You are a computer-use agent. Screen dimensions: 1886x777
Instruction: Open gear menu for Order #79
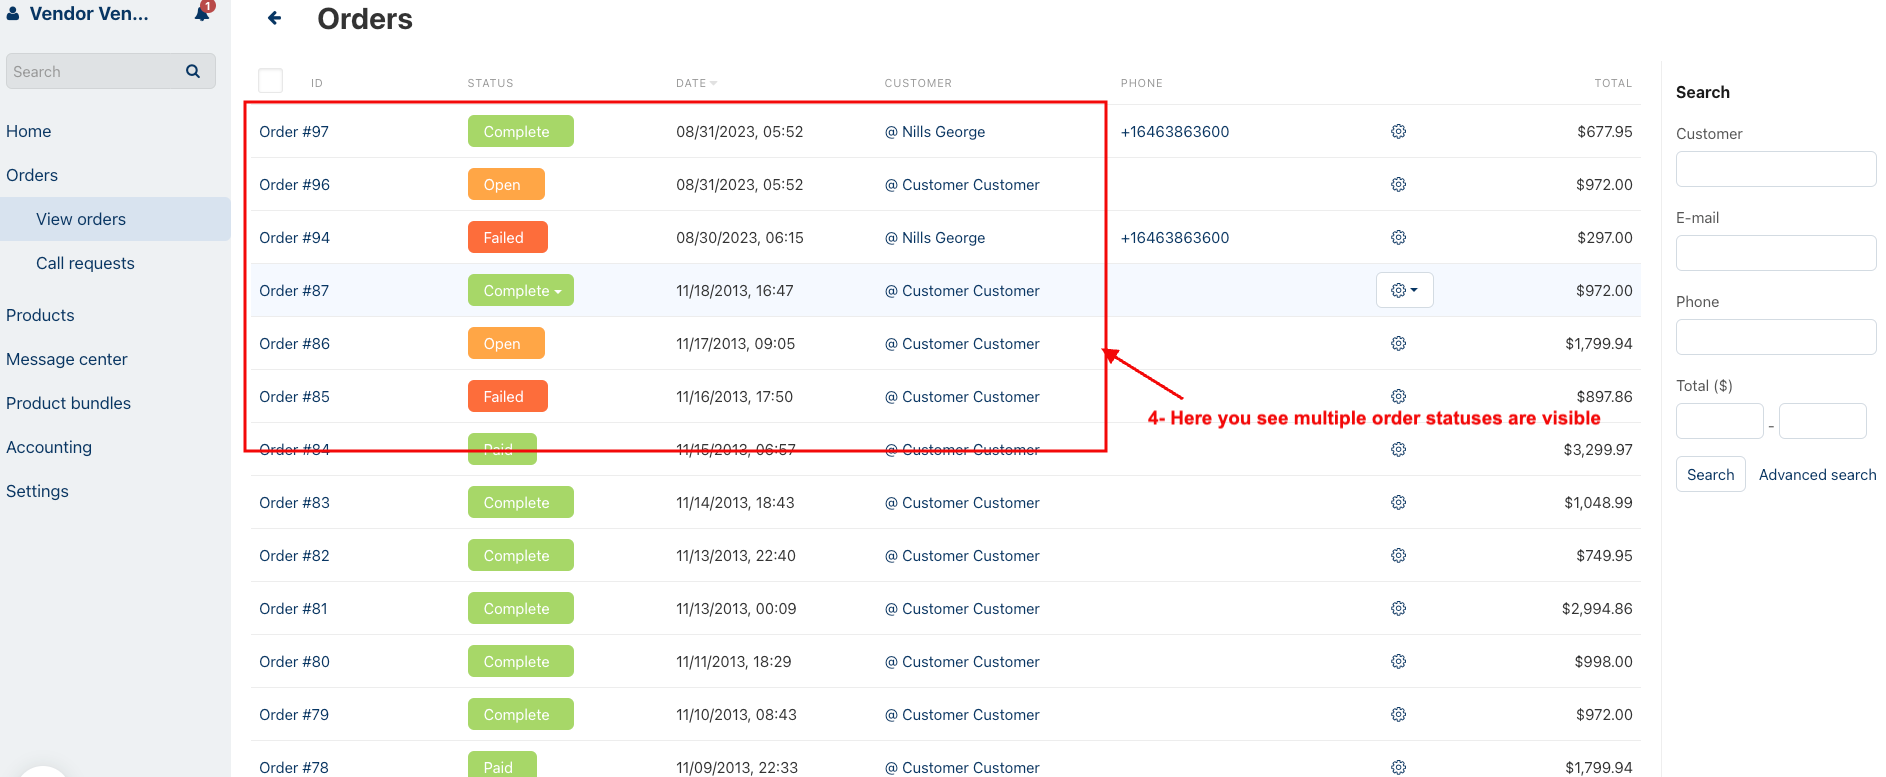[1398, 714]
